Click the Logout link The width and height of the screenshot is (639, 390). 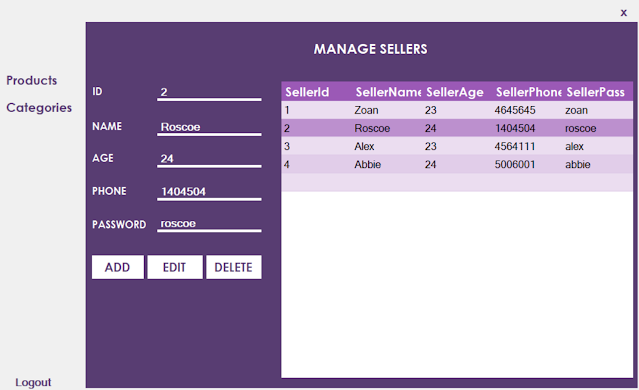[x=33, y=382]
